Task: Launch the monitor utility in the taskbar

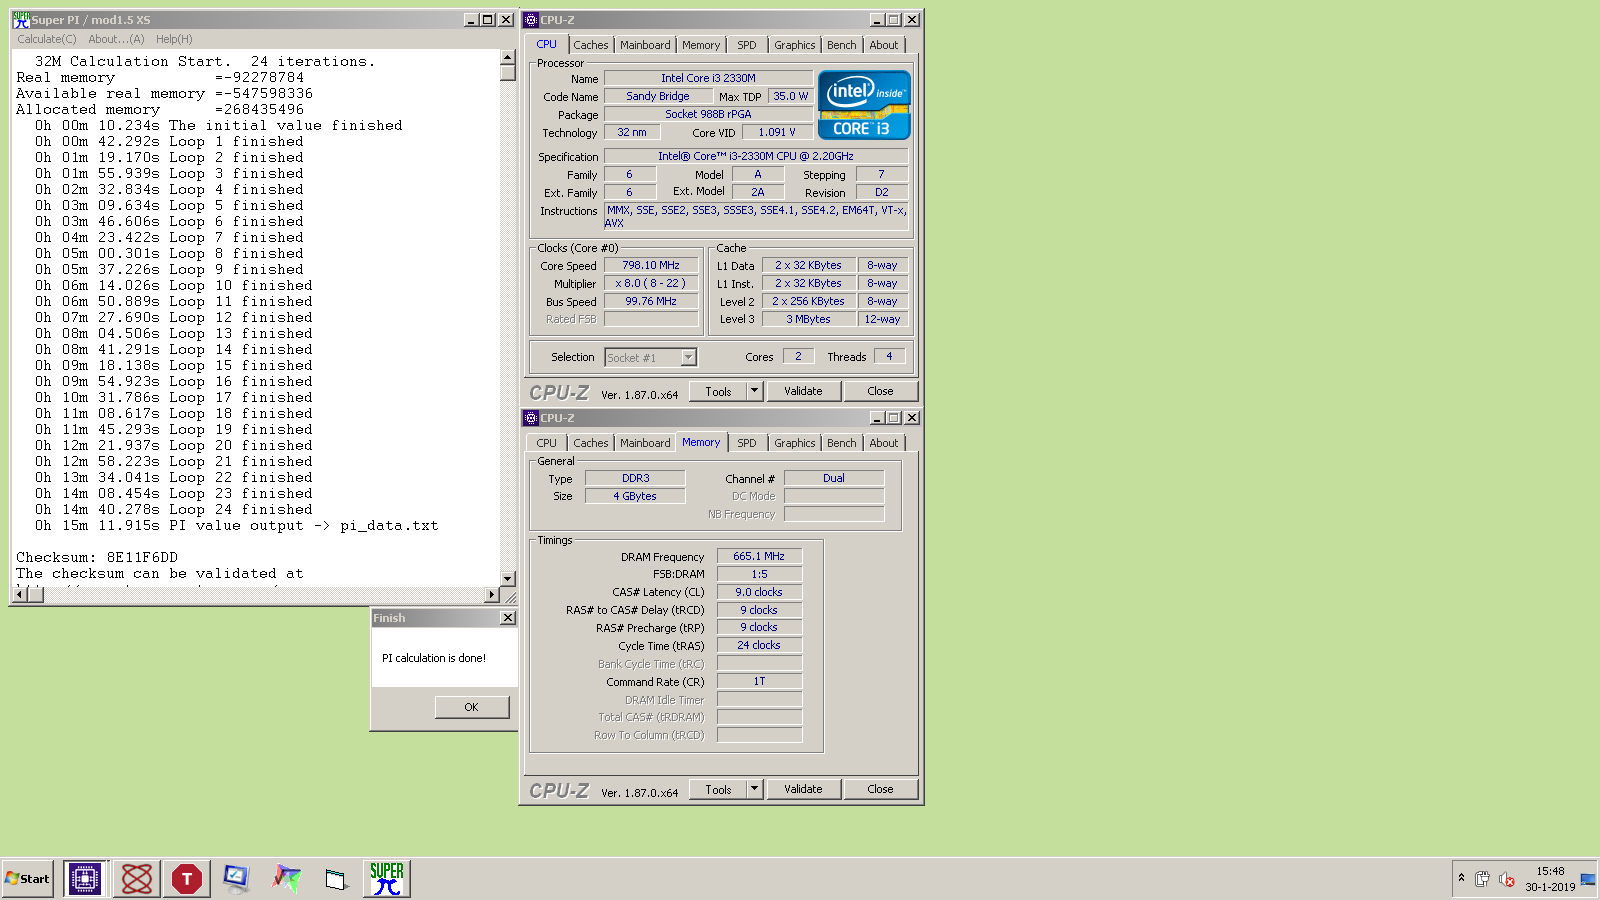Action: (236, 879)
